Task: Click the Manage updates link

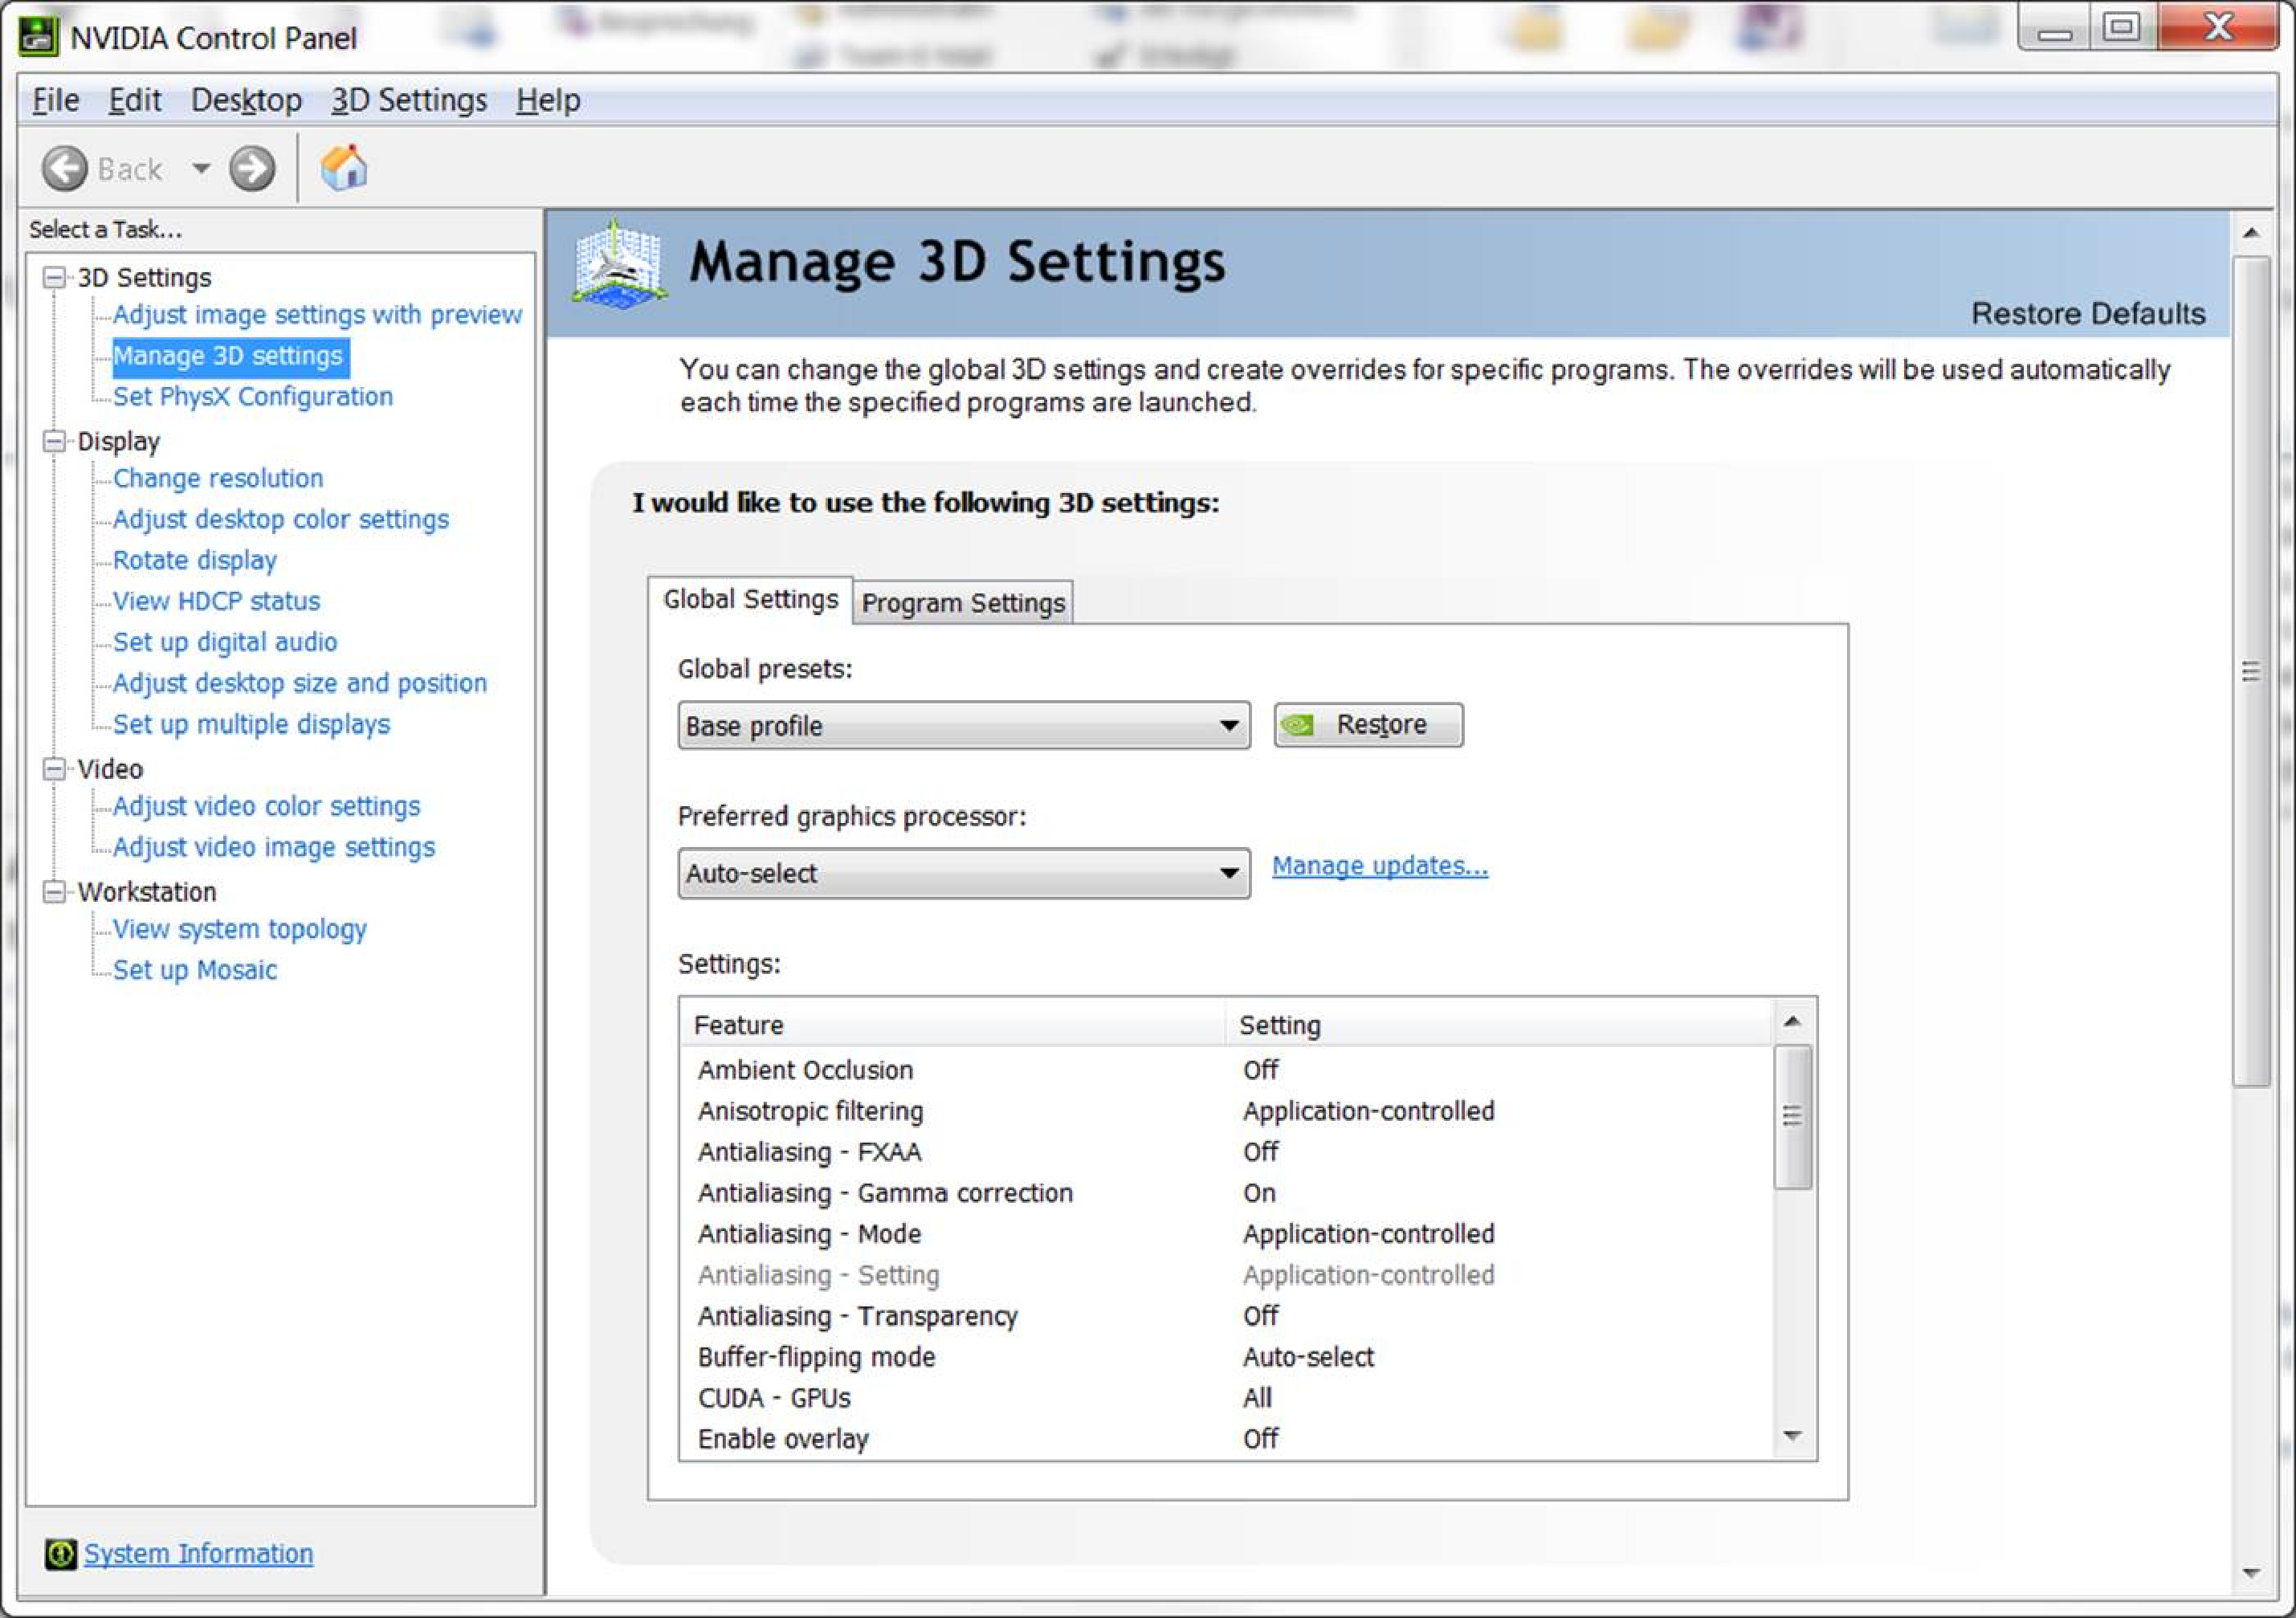Action: tap(1379, 865)
